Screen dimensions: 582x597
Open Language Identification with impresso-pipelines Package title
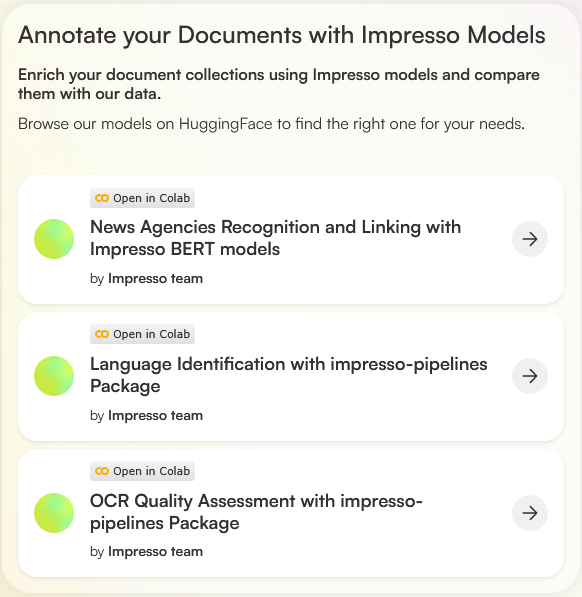[x=289, y=375]
